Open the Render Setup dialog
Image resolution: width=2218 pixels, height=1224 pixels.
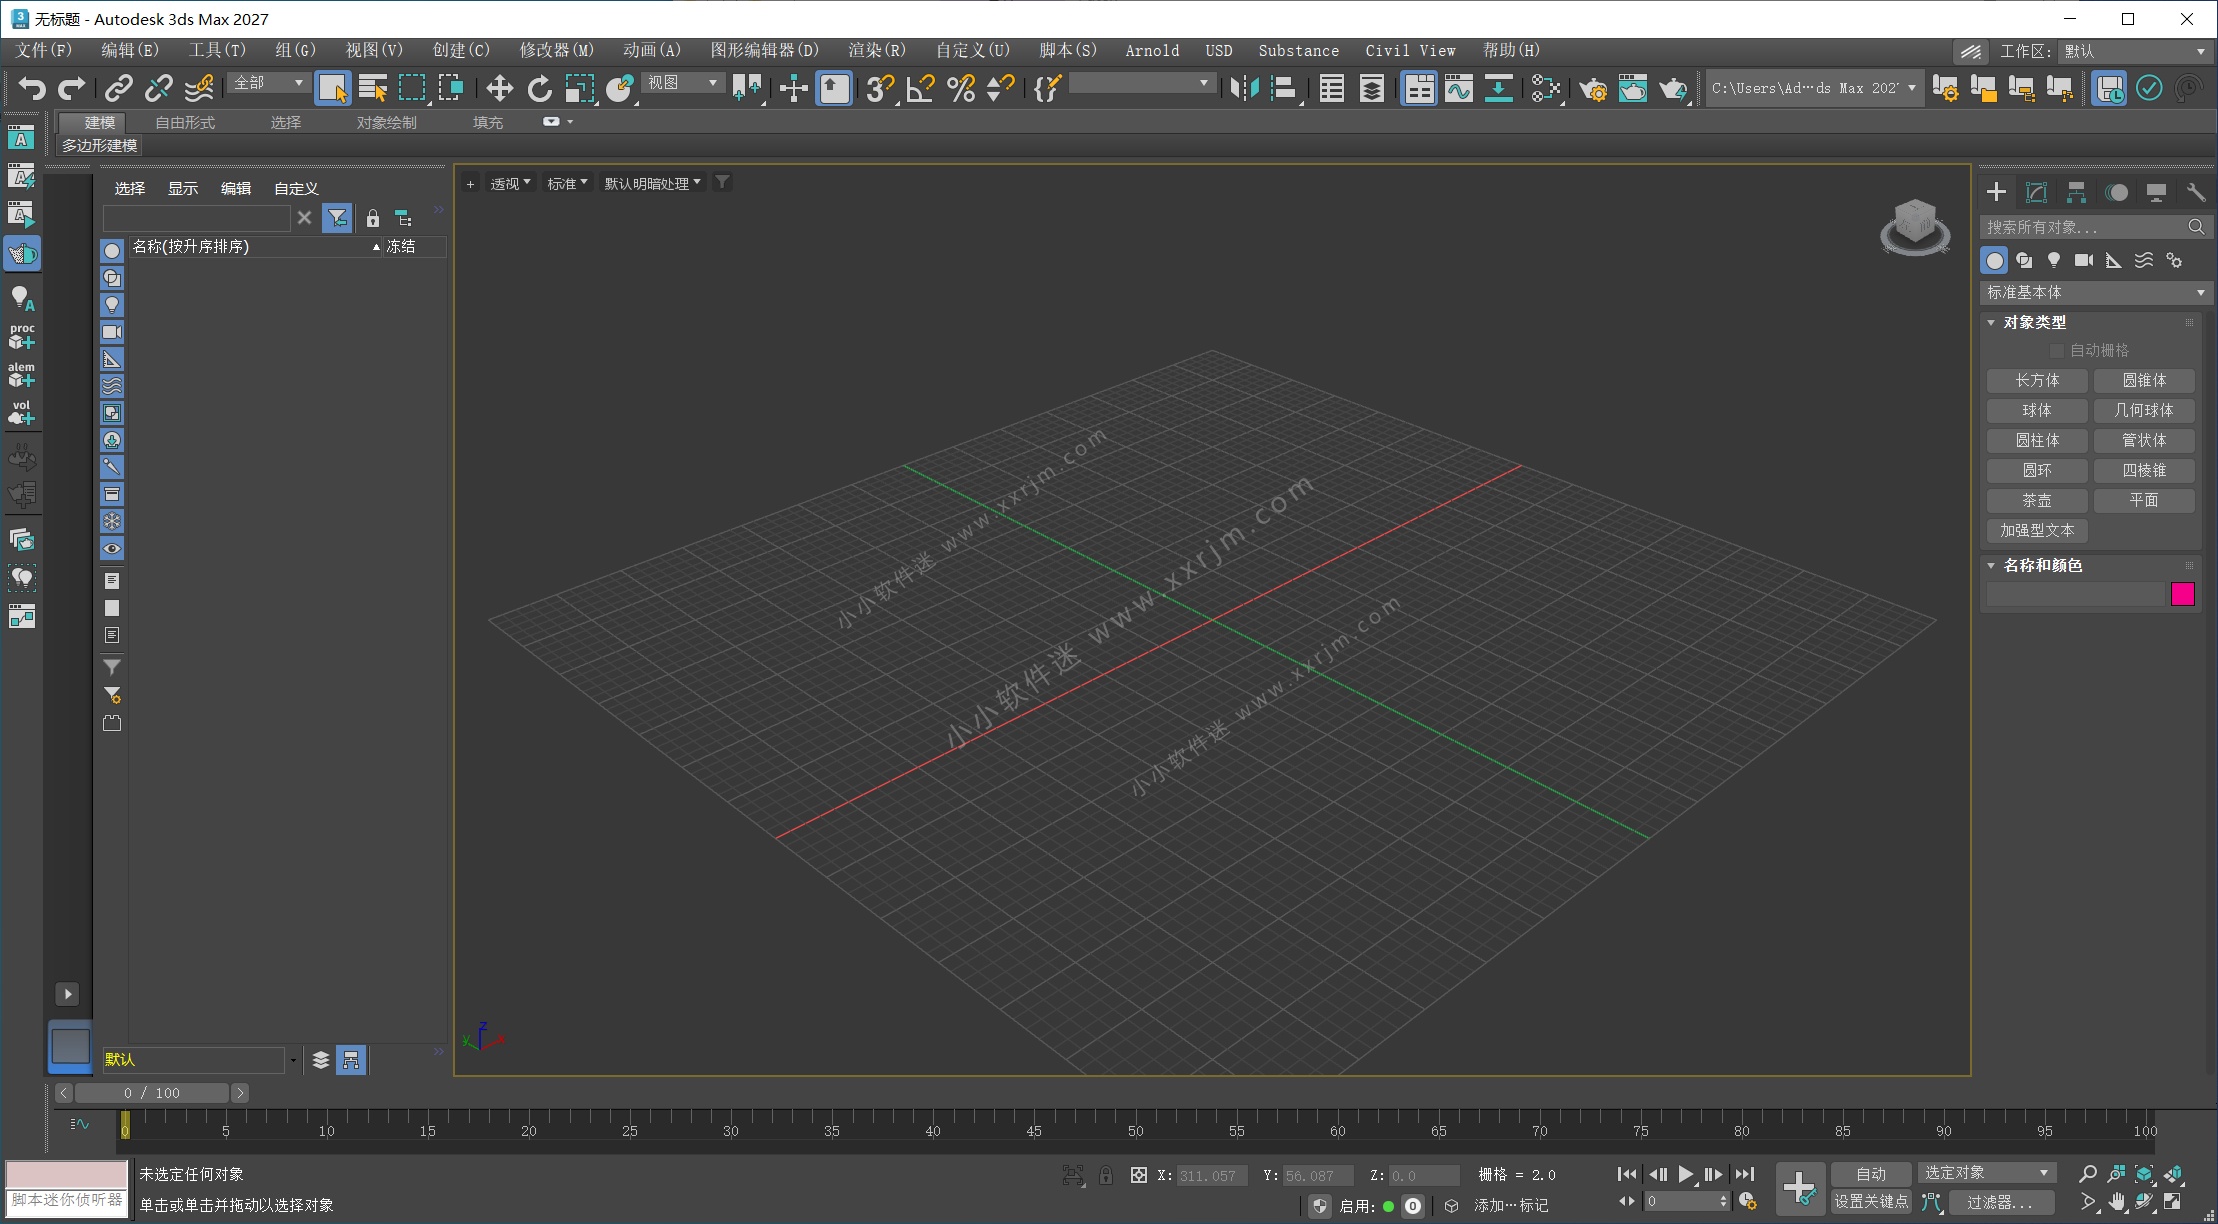click(1593, 88)
